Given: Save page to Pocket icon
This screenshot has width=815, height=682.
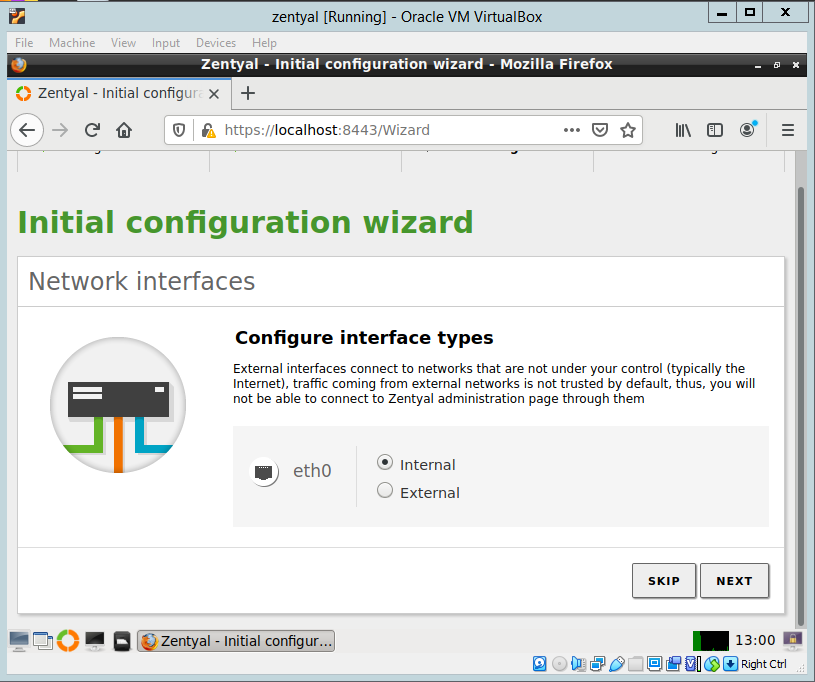Looking at the screenshot, I should (600, 130).
